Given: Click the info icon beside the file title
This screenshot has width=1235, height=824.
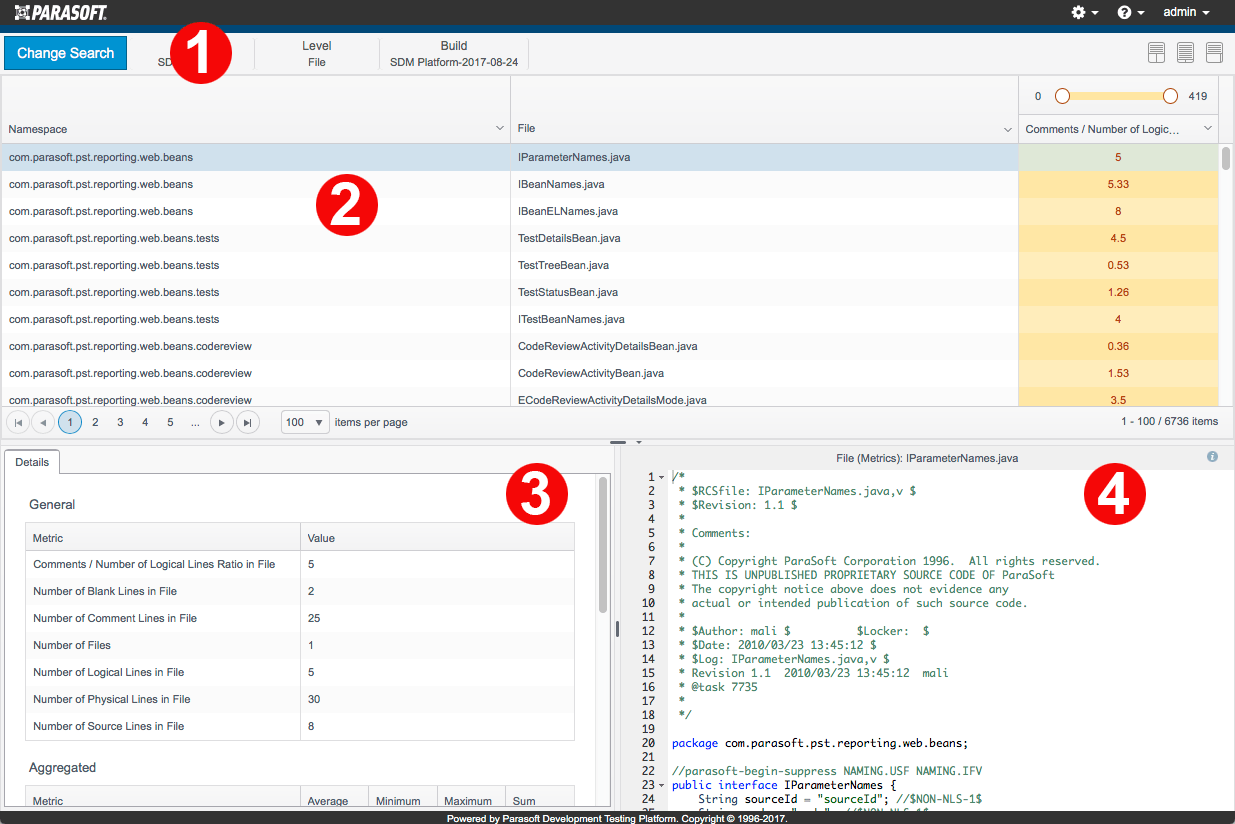Looking at the screenshot, I should pos(1212,457).
